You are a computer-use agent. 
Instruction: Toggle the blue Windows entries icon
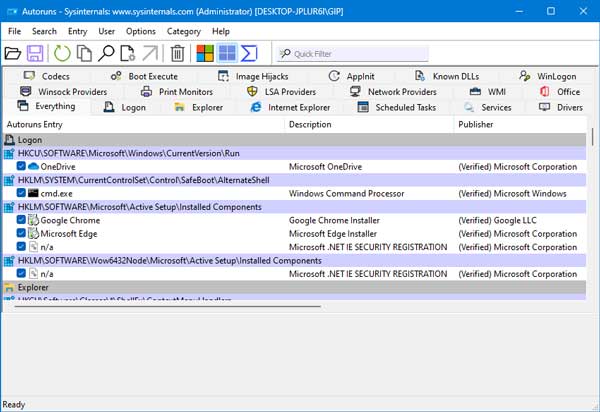point(227,53)
